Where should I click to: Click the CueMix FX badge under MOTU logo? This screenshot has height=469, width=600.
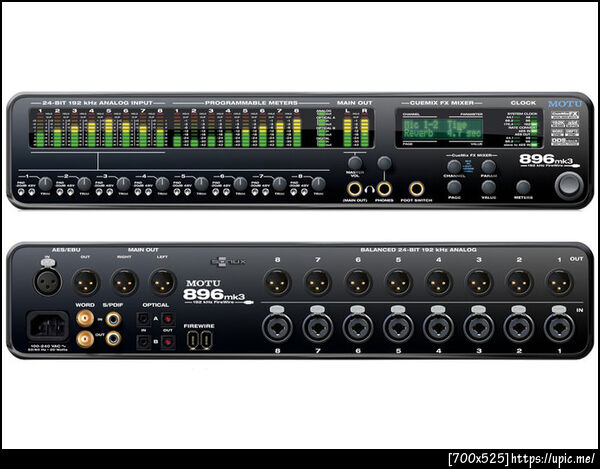[x=565, y=114]
